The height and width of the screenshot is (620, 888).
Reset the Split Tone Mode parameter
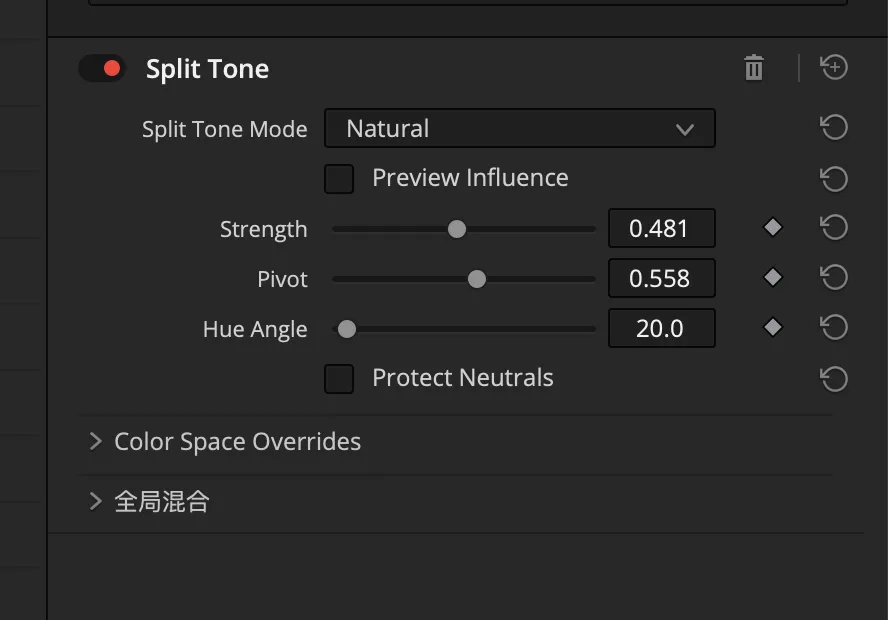[834, 128]
